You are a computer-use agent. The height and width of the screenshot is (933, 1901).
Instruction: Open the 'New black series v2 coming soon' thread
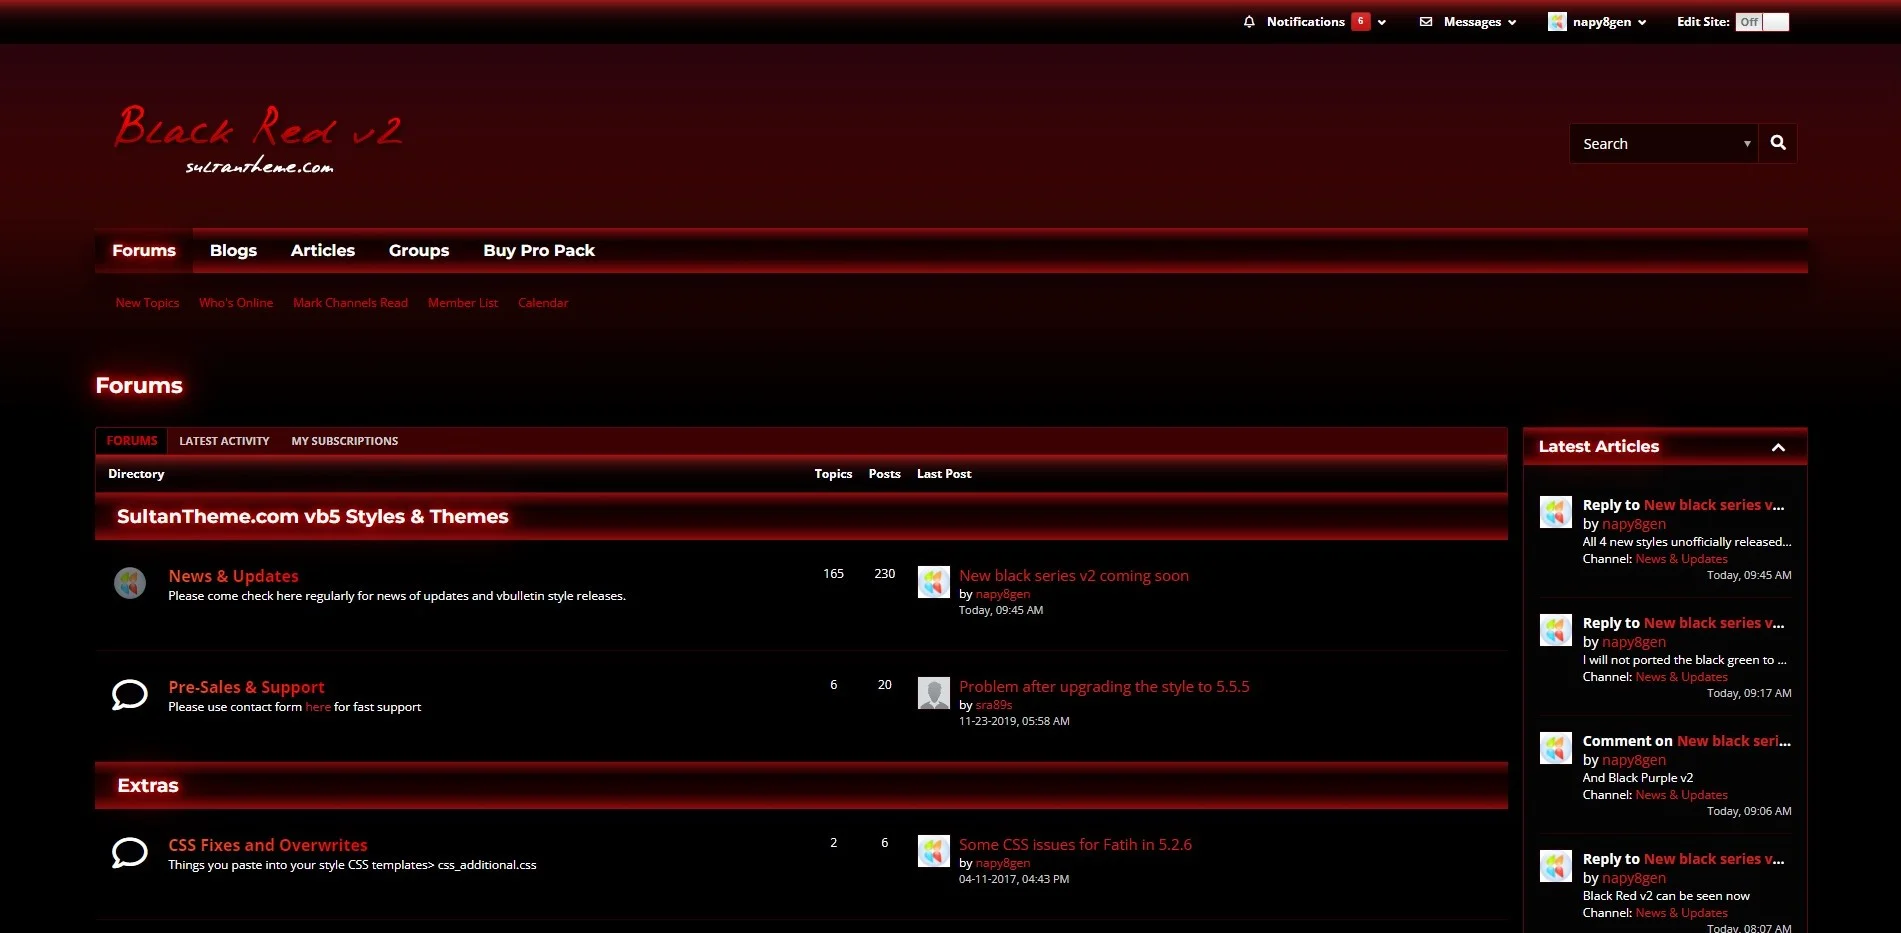(x=1073, y=575)
